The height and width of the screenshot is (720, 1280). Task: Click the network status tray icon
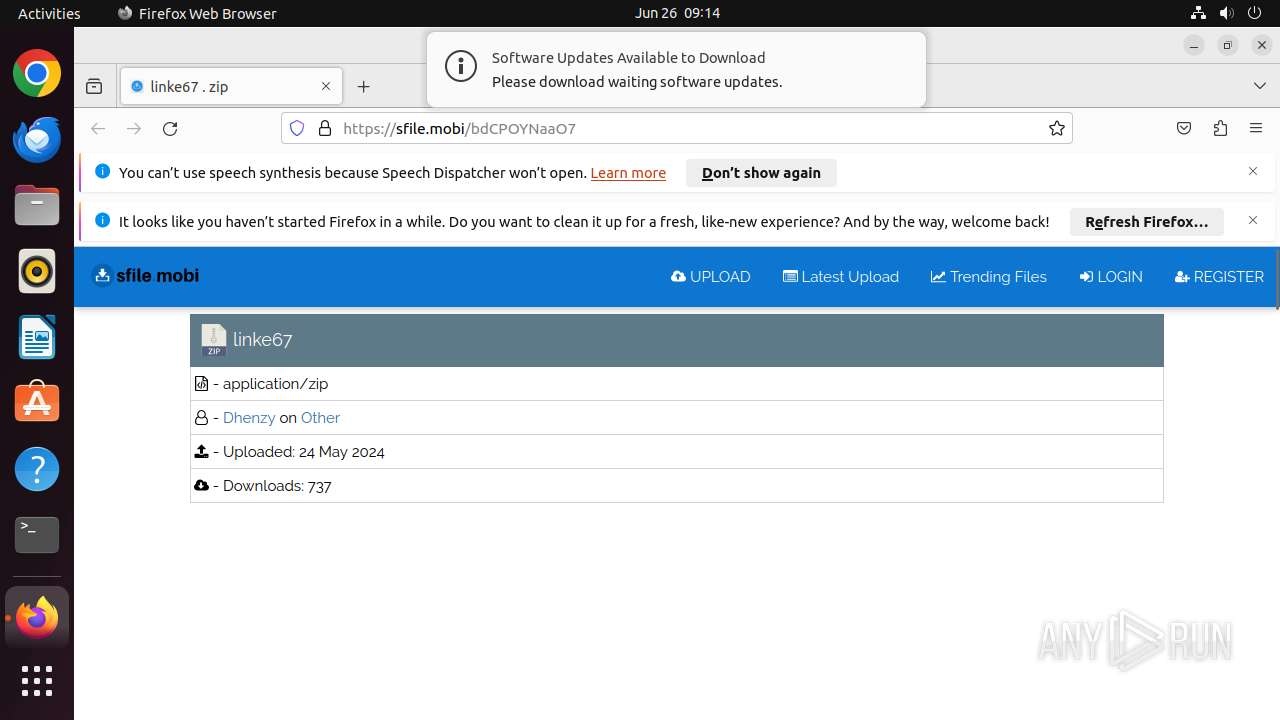point(1198,13)
